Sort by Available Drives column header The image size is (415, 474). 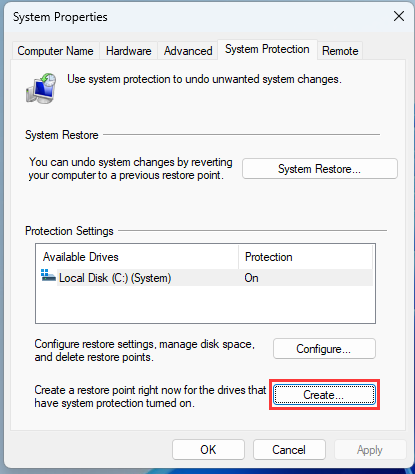tap(137, 257)
